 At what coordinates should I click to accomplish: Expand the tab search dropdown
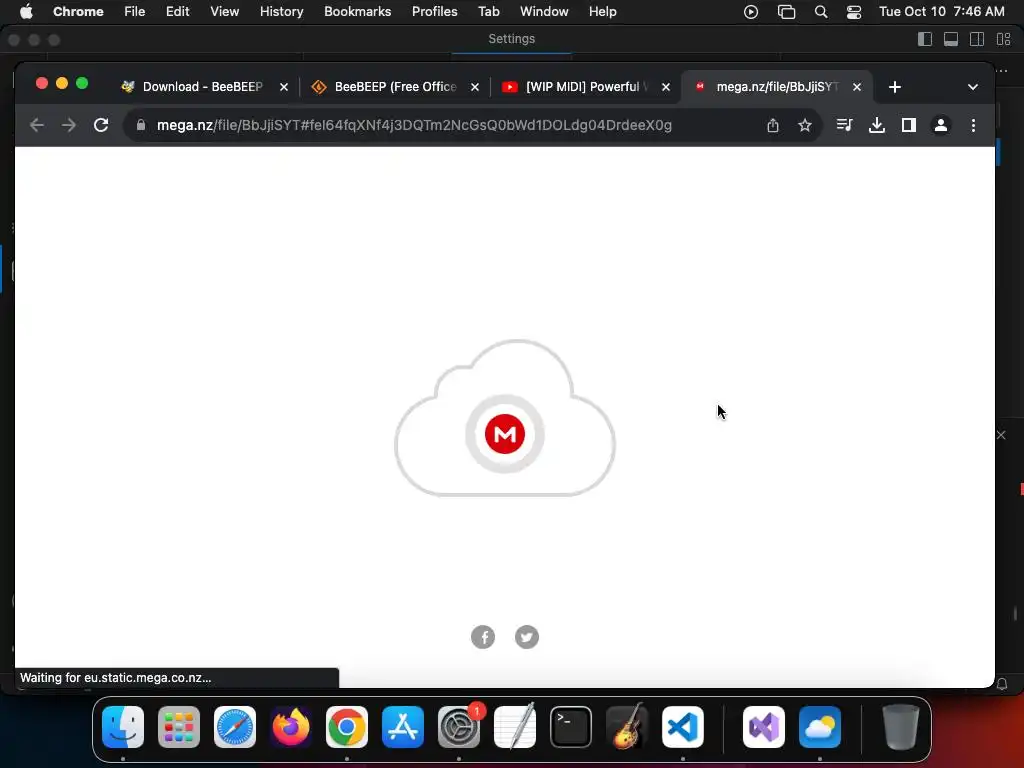pos(972,87)
